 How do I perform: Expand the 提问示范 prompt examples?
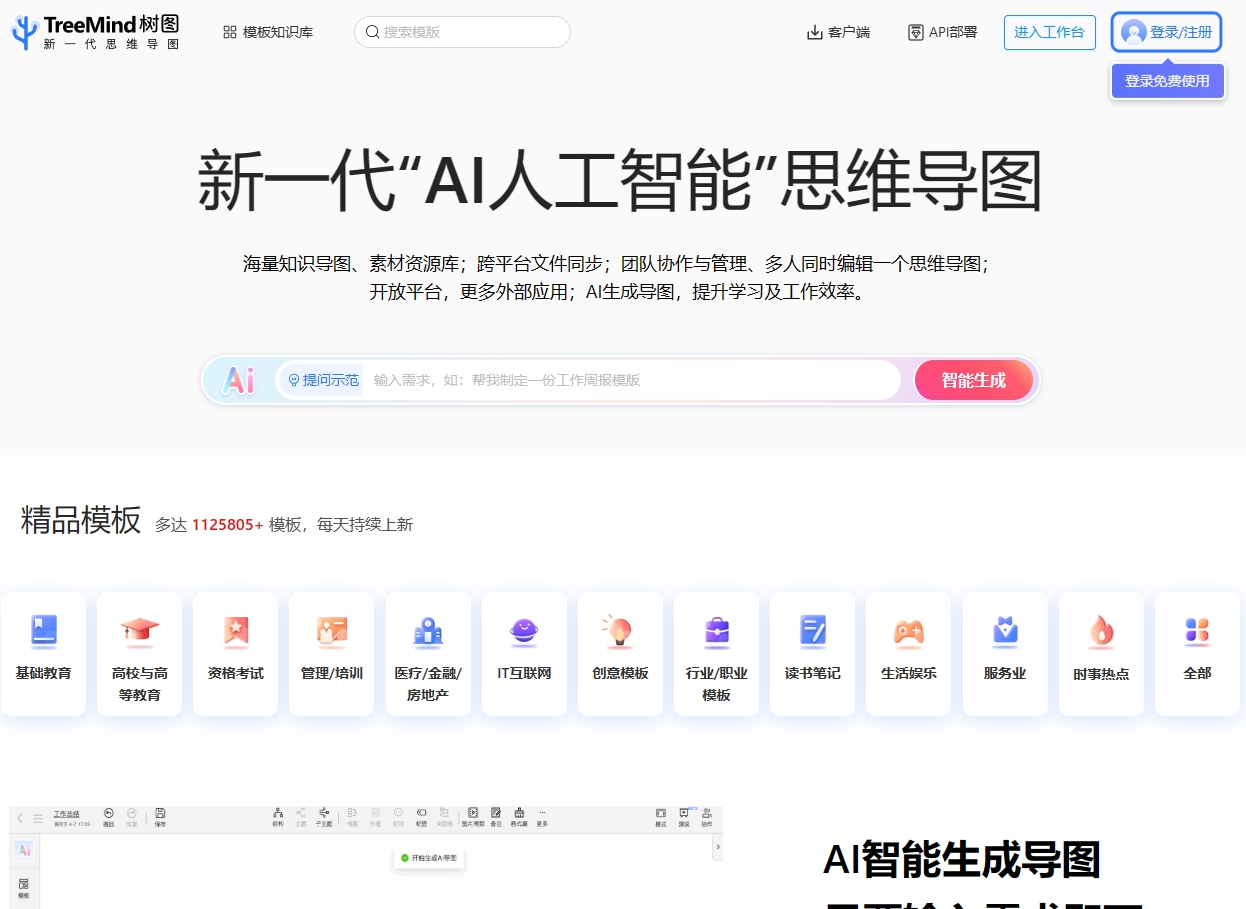point(323,380)
